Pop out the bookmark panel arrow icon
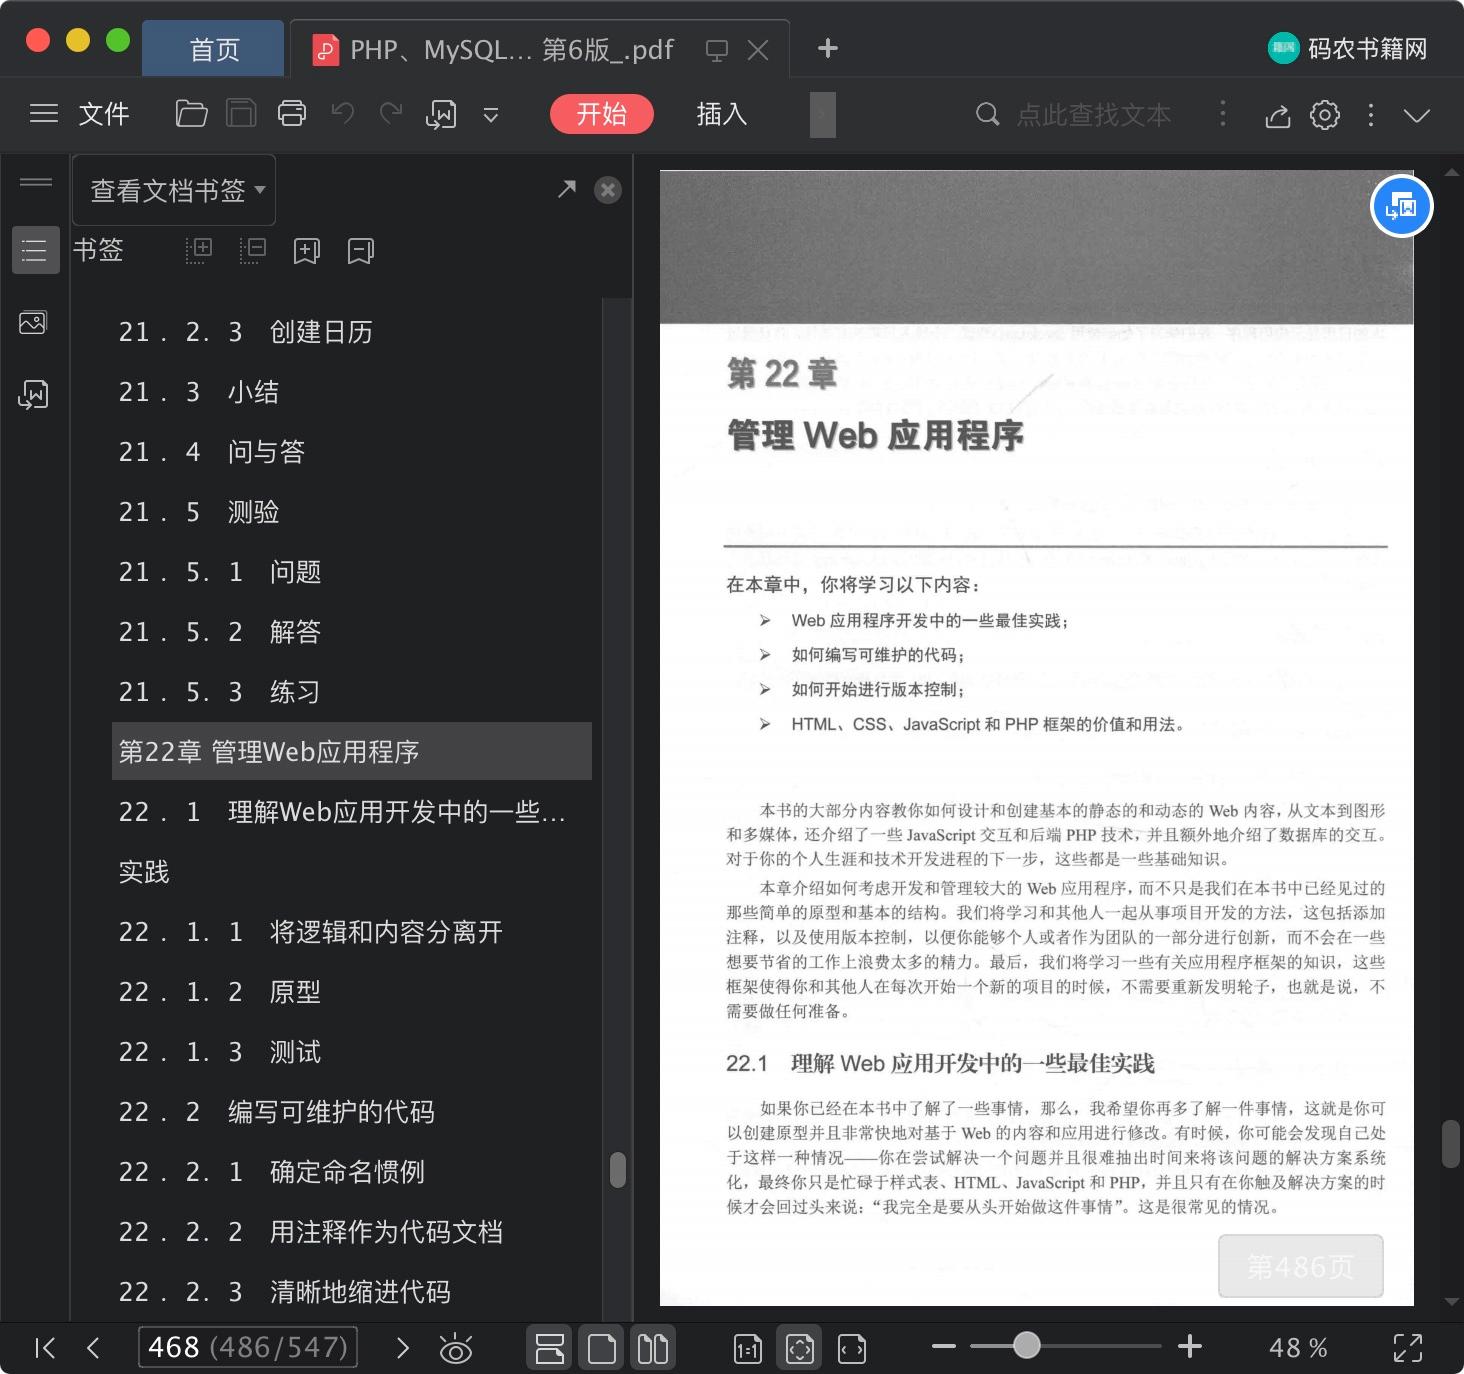 click(567, 189)
